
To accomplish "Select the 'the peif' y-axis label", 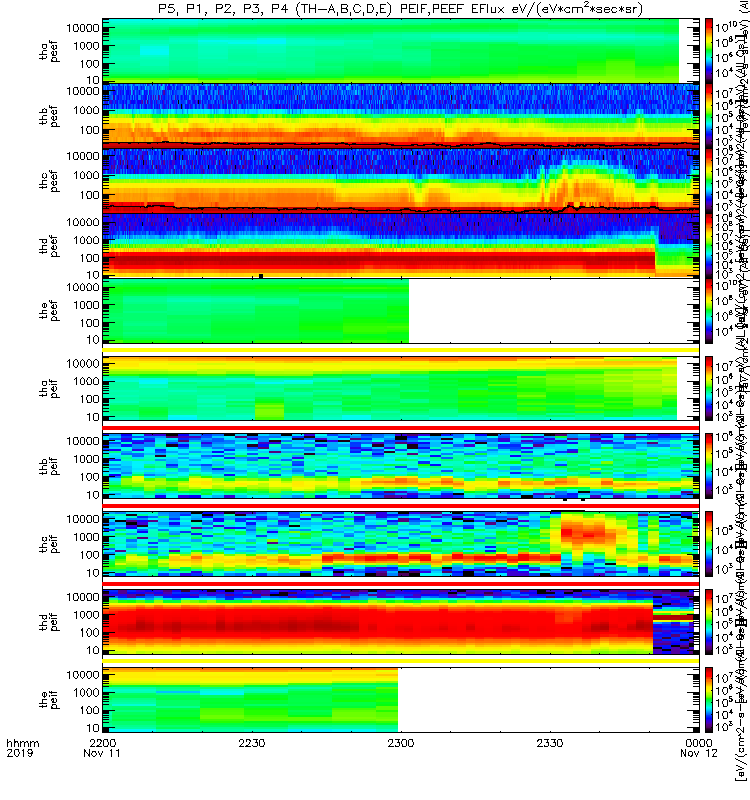I will tap(49, 699).
